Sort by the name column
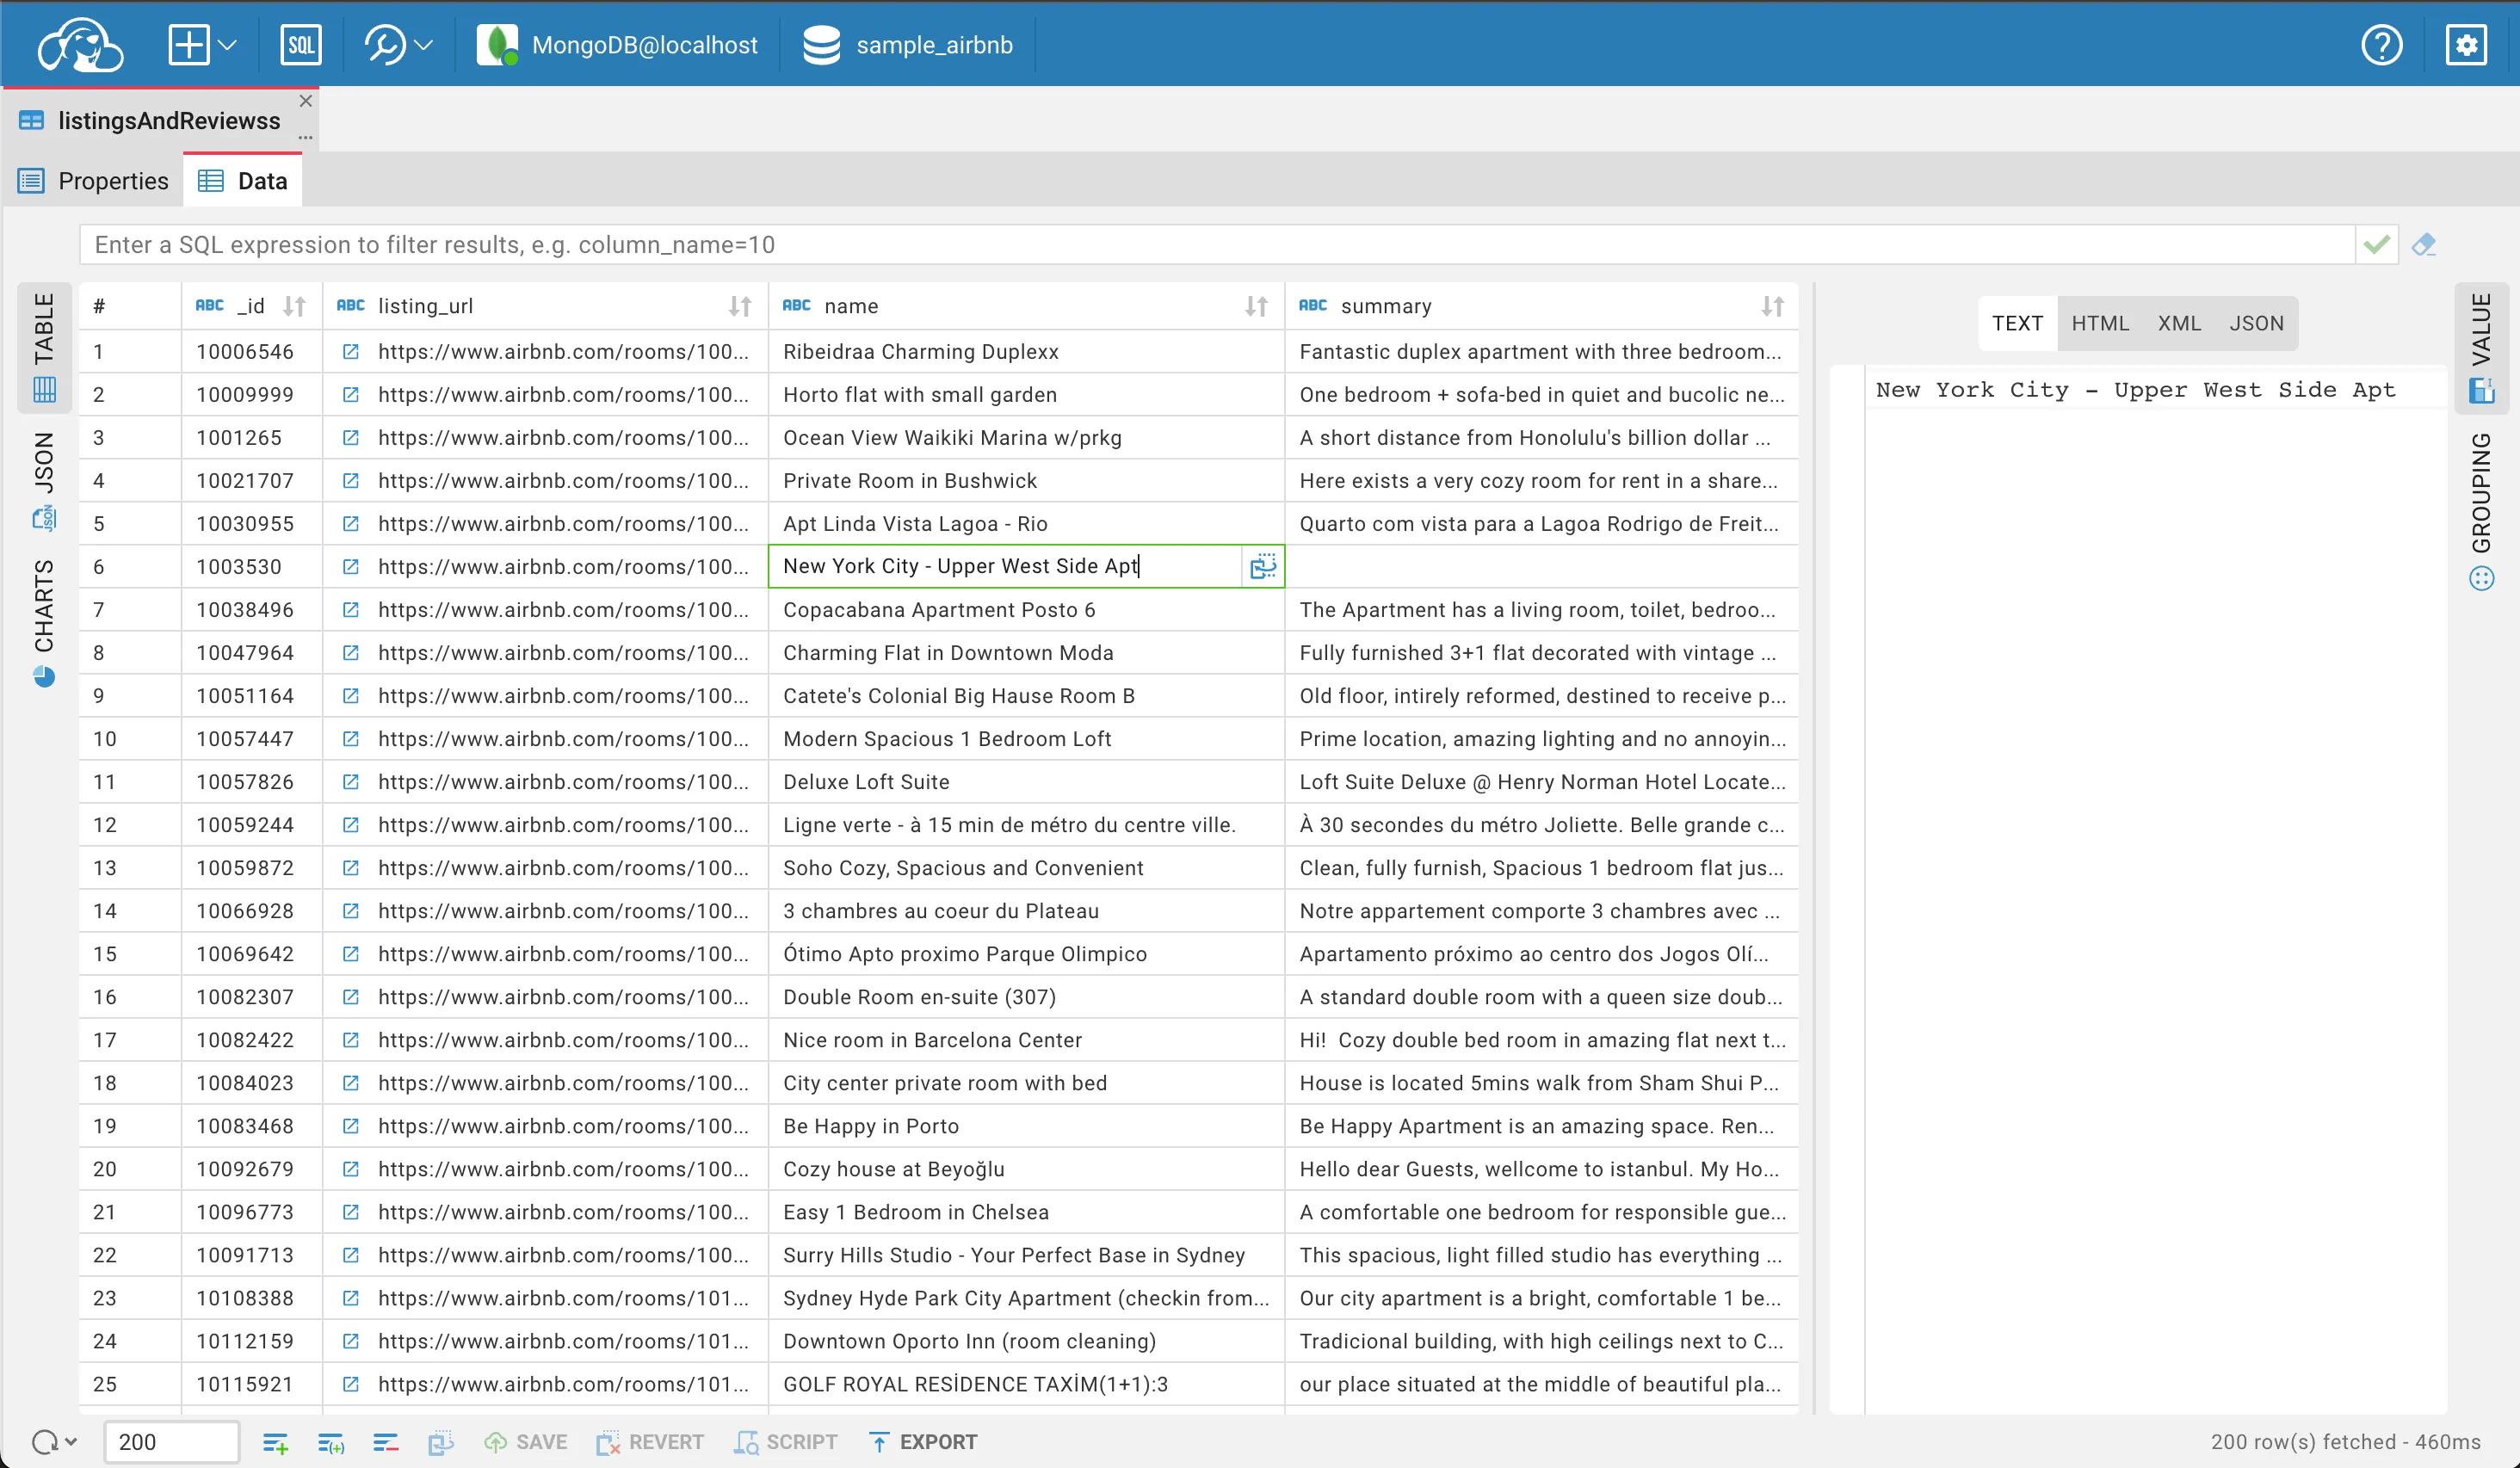Viewport: 2520px width, 1468px height. tap(1256, 306)
